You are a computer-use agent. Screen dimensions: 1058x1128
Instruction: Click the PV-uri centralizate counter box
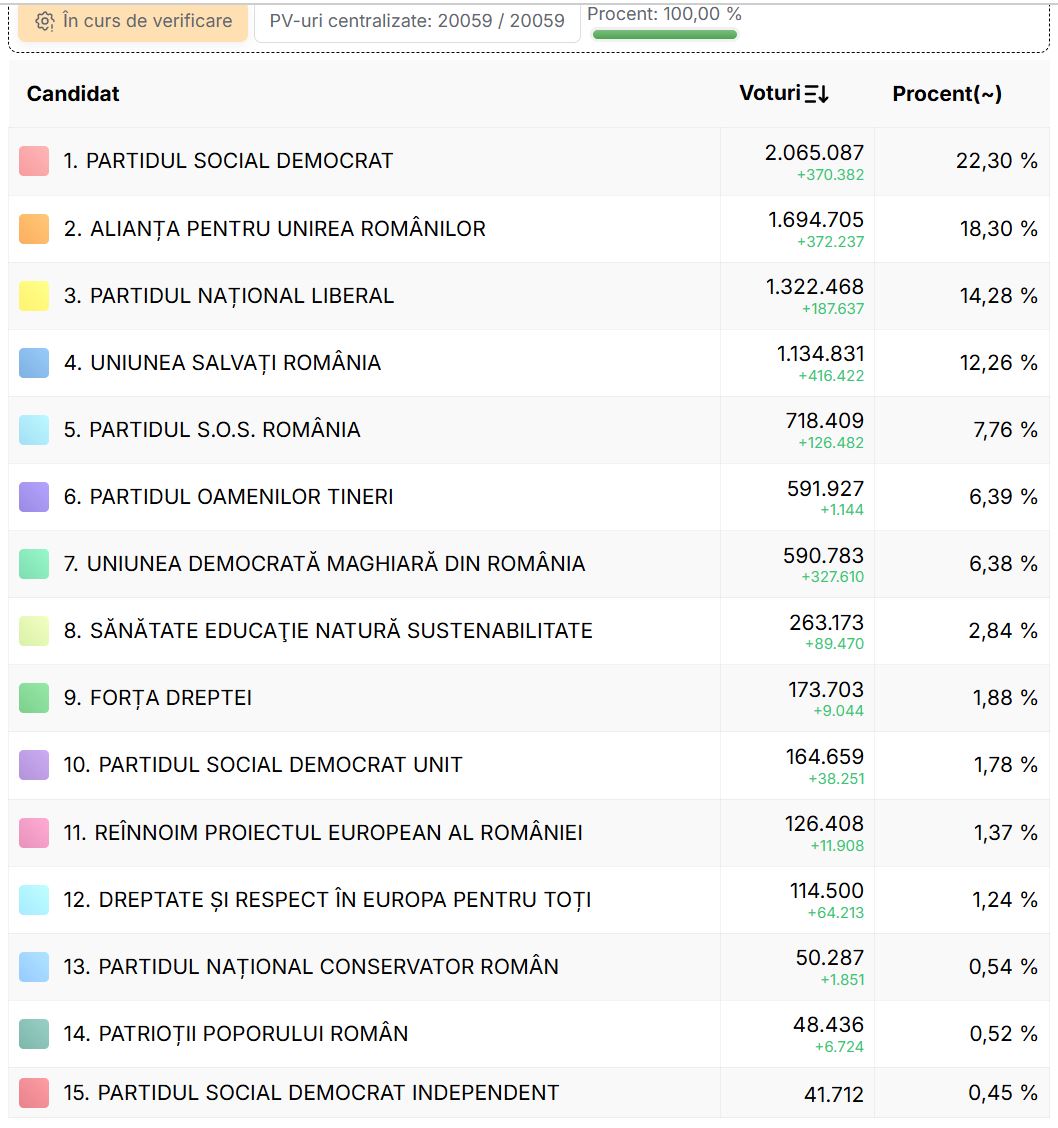click(417, 21)
